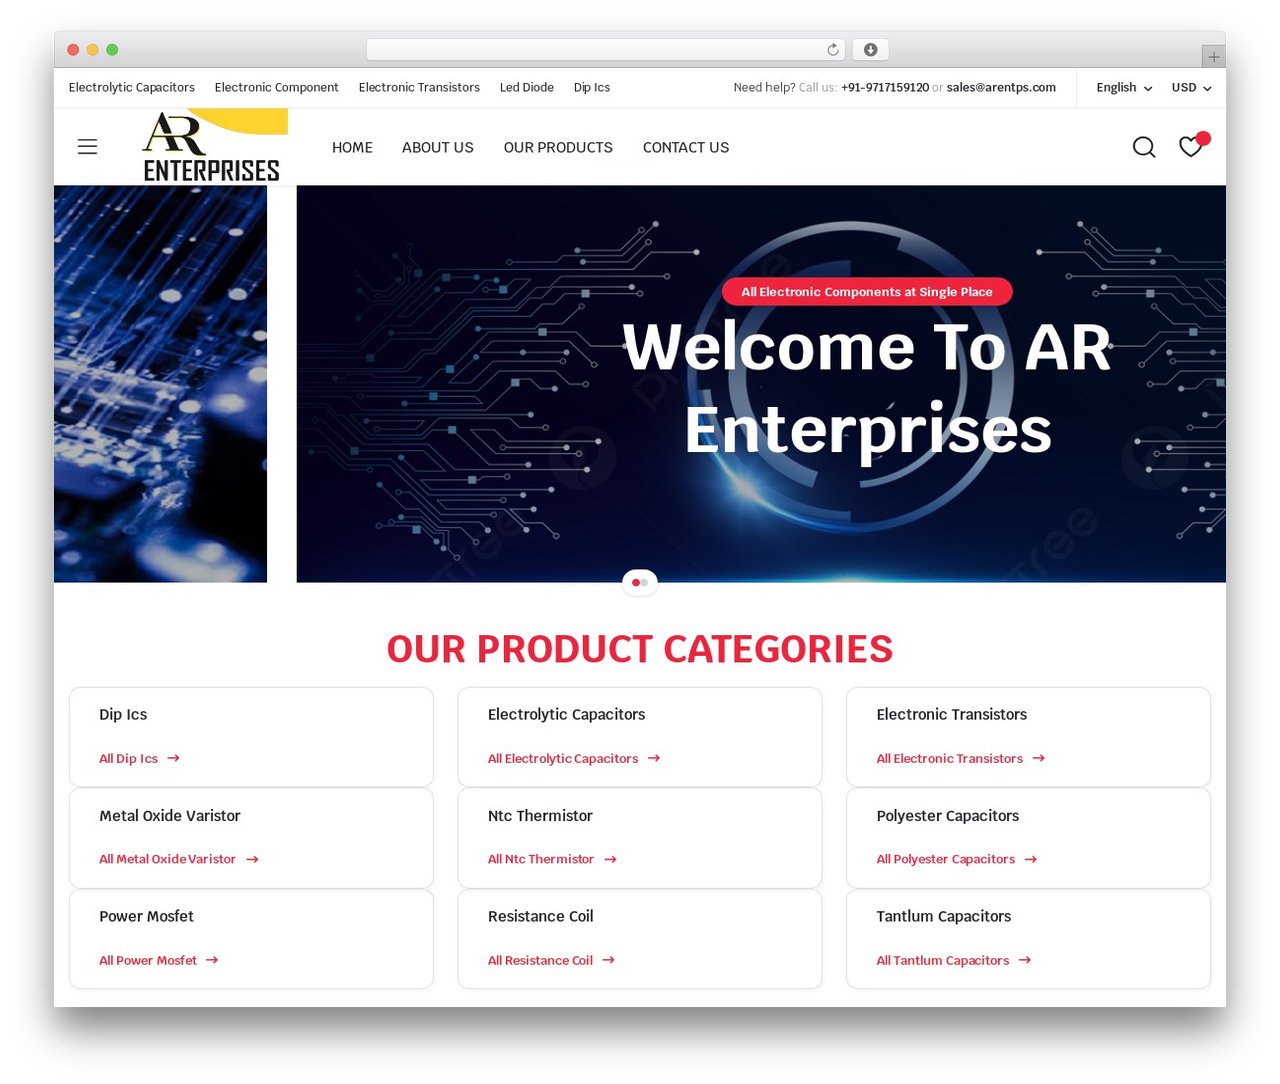
Task: Click the arrow beside All Dip Ics
Action: pos(174,758)
